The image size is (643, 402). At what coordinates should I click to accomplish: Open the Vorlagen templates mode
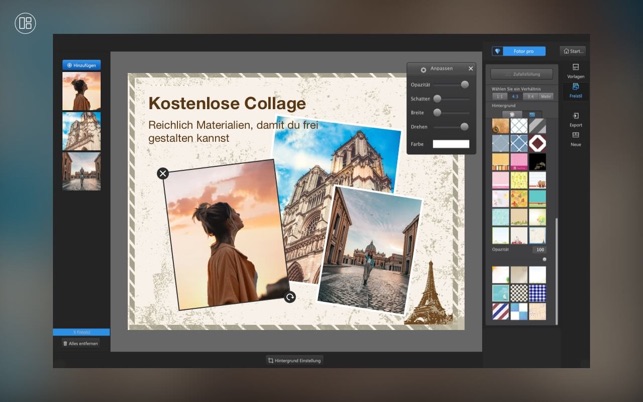[x=576, y=71]
